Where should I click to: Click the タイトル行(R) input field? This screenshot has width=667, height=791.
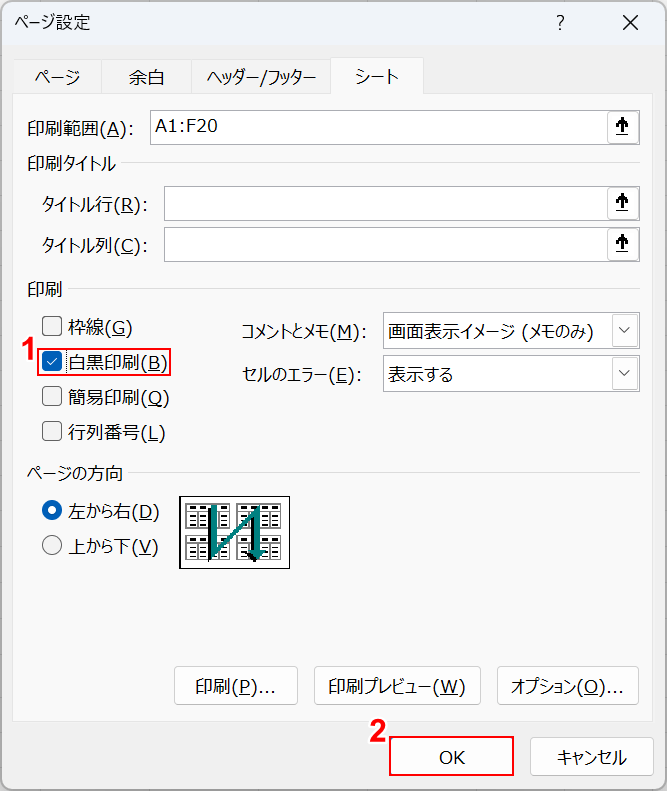(386, 203)
